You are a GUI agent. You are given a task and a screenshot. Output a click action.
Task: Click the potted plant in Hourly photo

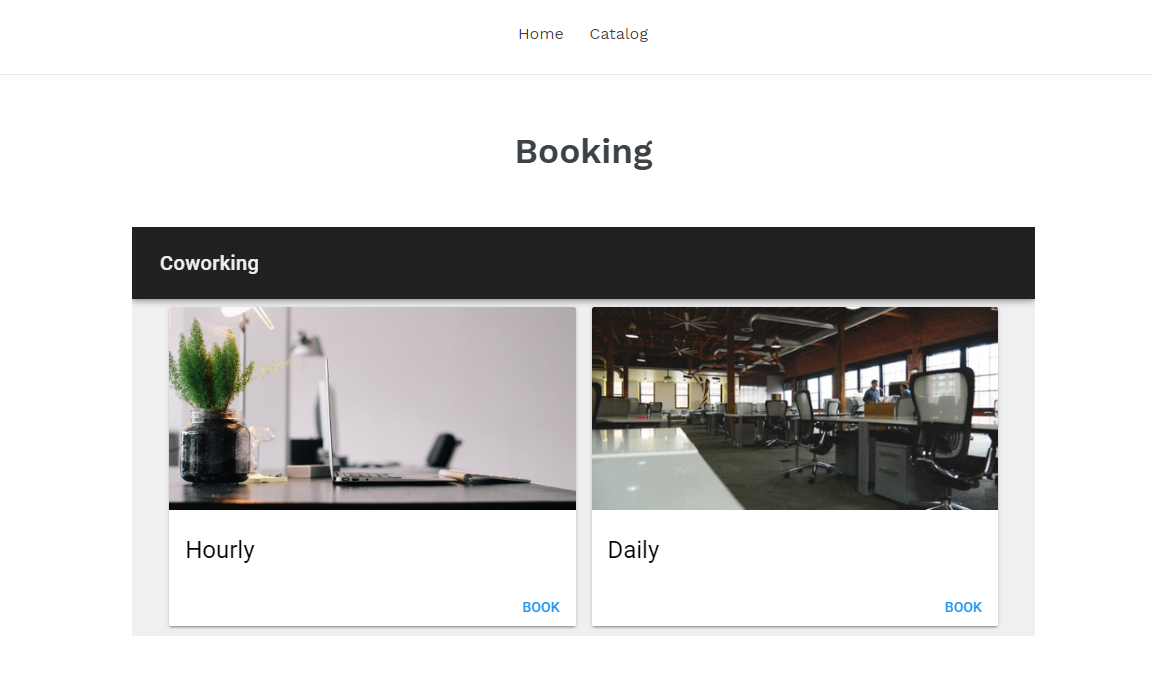point(213,400)
